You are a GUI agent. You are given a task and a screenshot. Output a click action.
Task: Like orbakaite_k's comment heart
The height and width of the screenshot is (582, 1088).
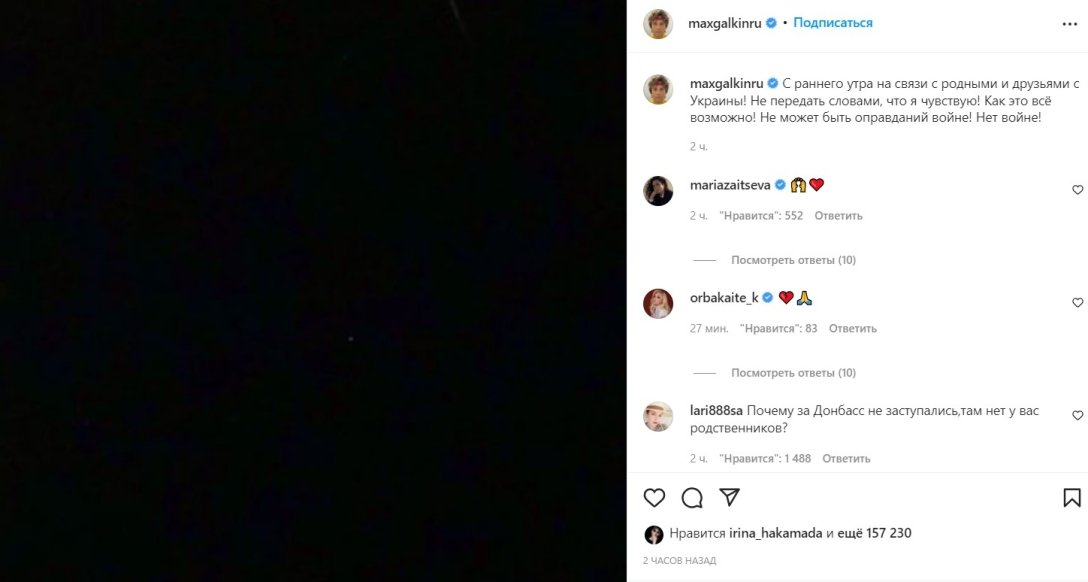tap(1078, 302)
